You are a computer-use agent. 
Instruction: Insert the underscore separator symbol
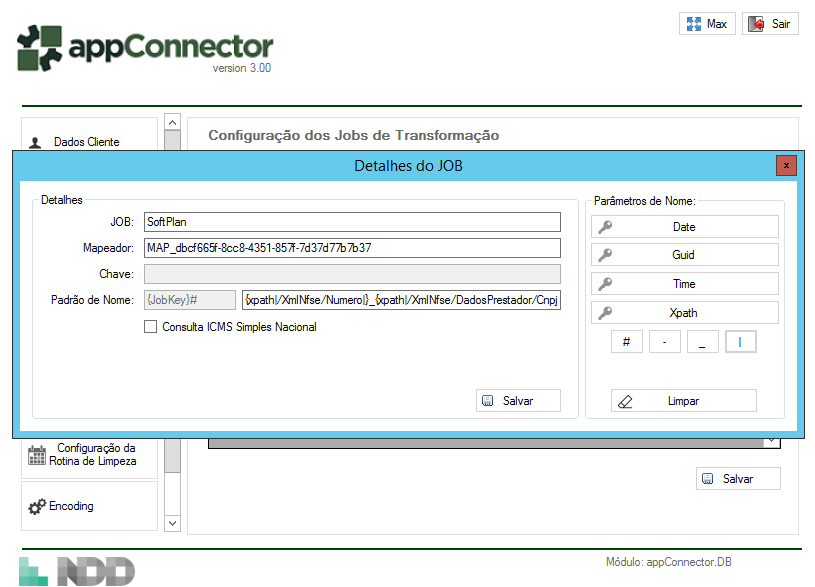(702, 342)
